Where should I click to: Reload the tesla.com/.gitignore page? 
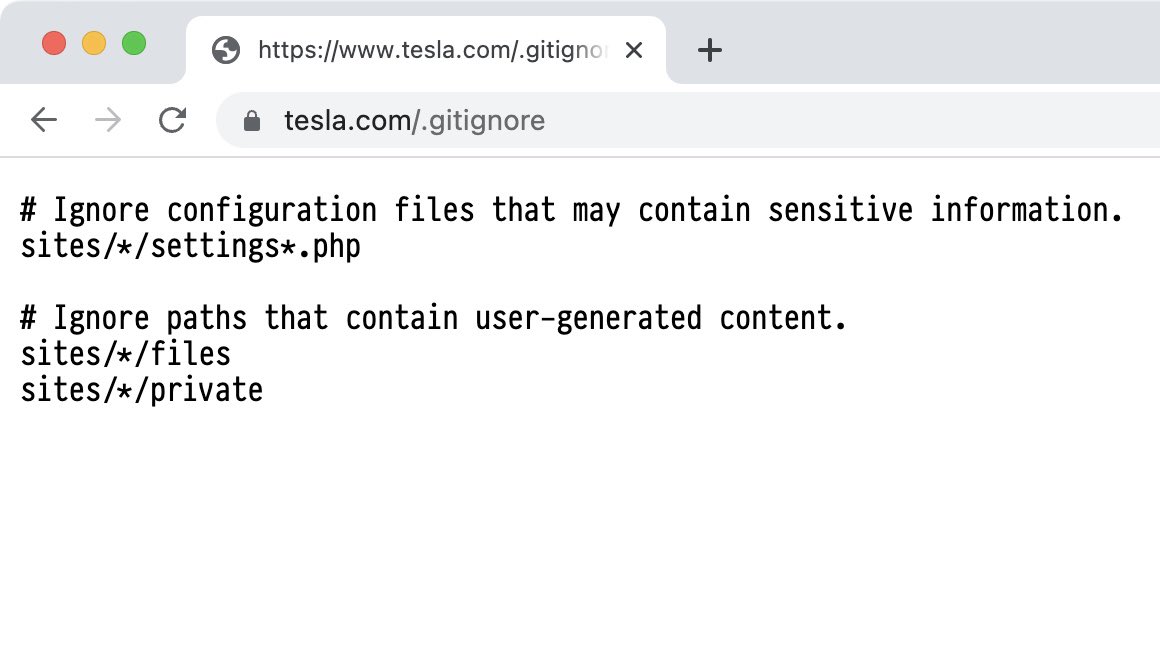pos(172,120)
